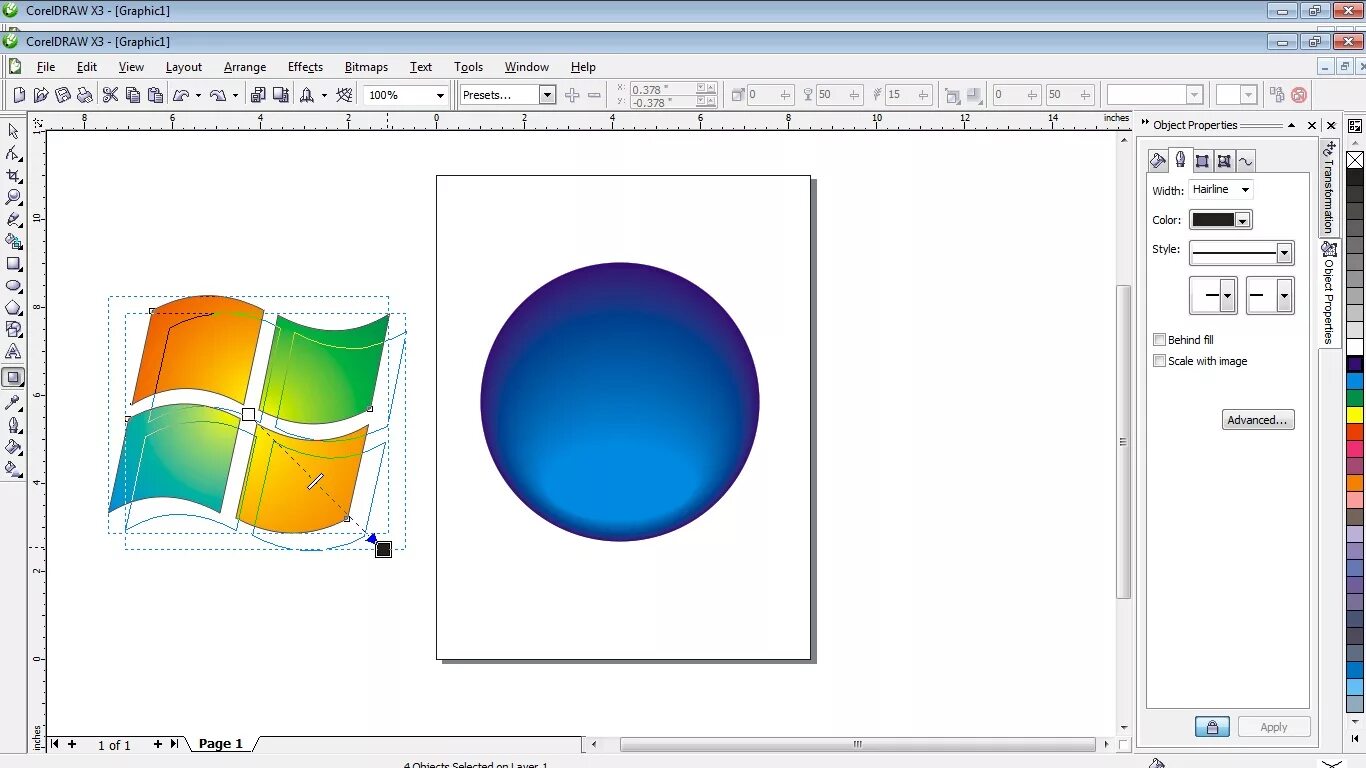Go to last page arrow button

(175, 744)
